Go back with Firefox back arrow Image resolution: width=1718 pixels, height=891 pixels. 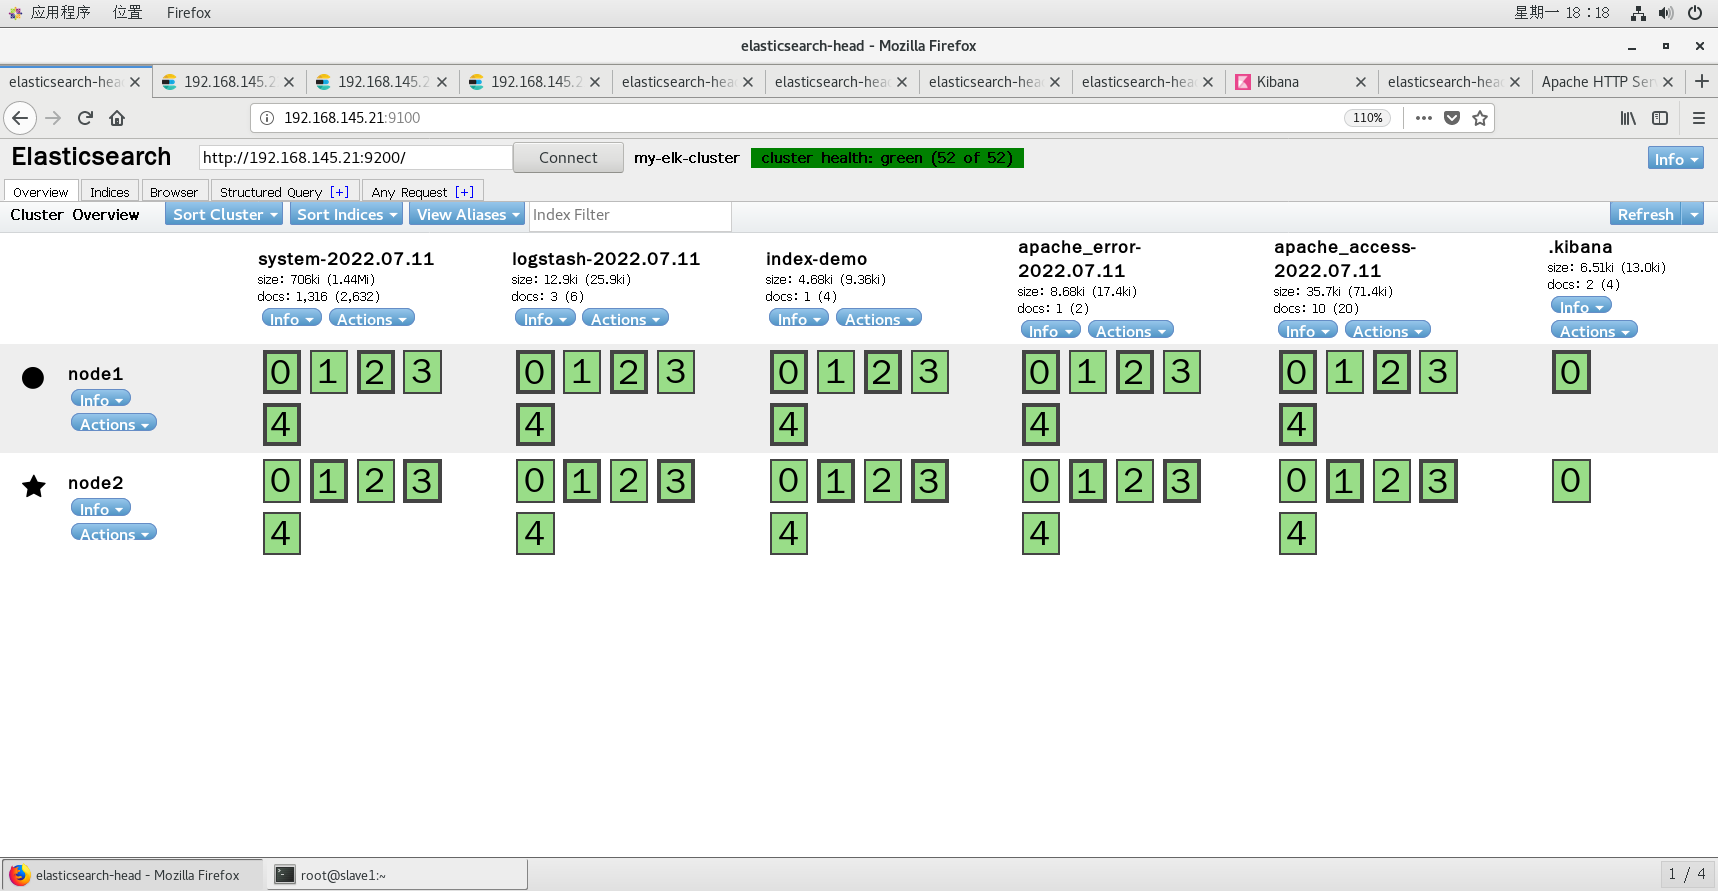tap(20, 118)
